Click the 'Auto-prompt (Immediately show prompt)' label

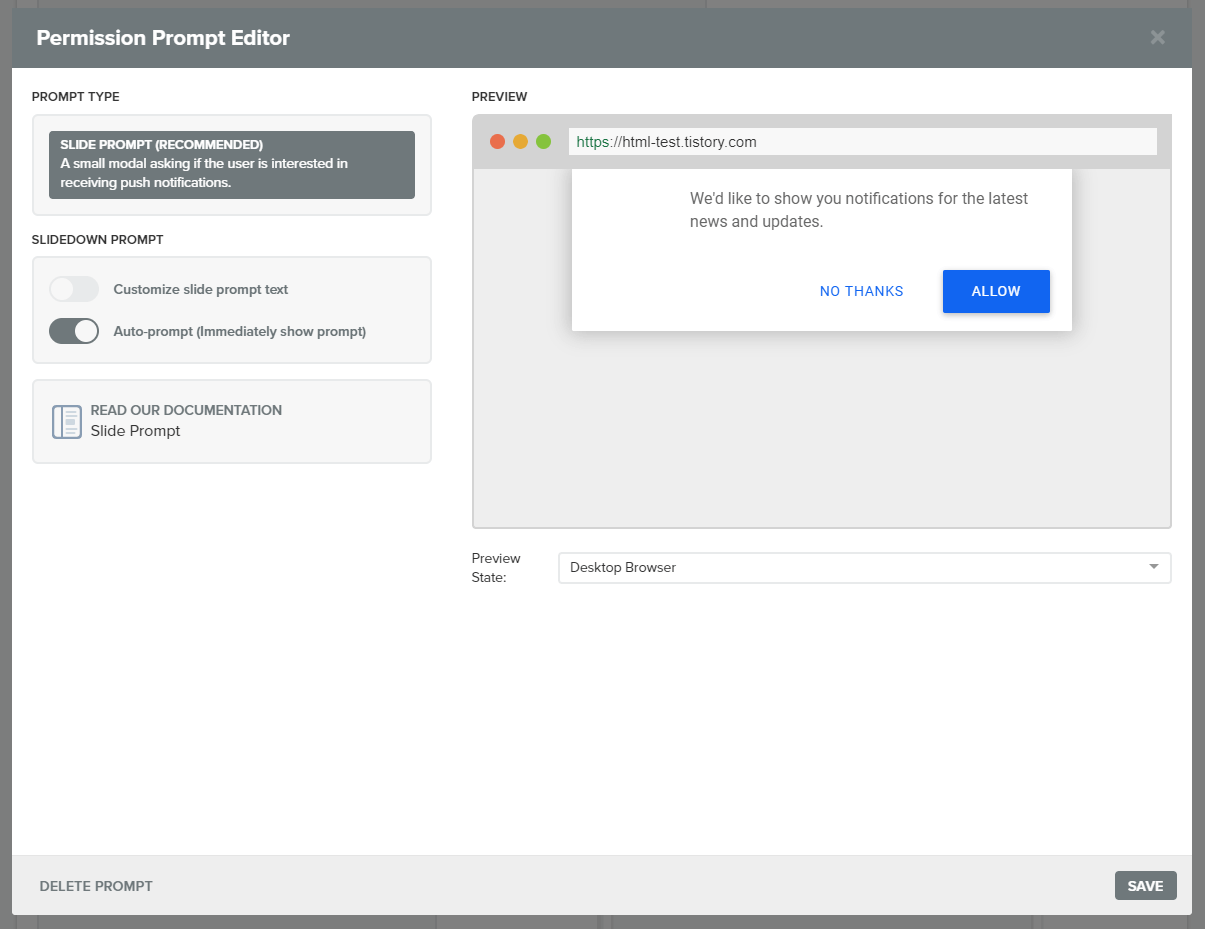(239, 331)
